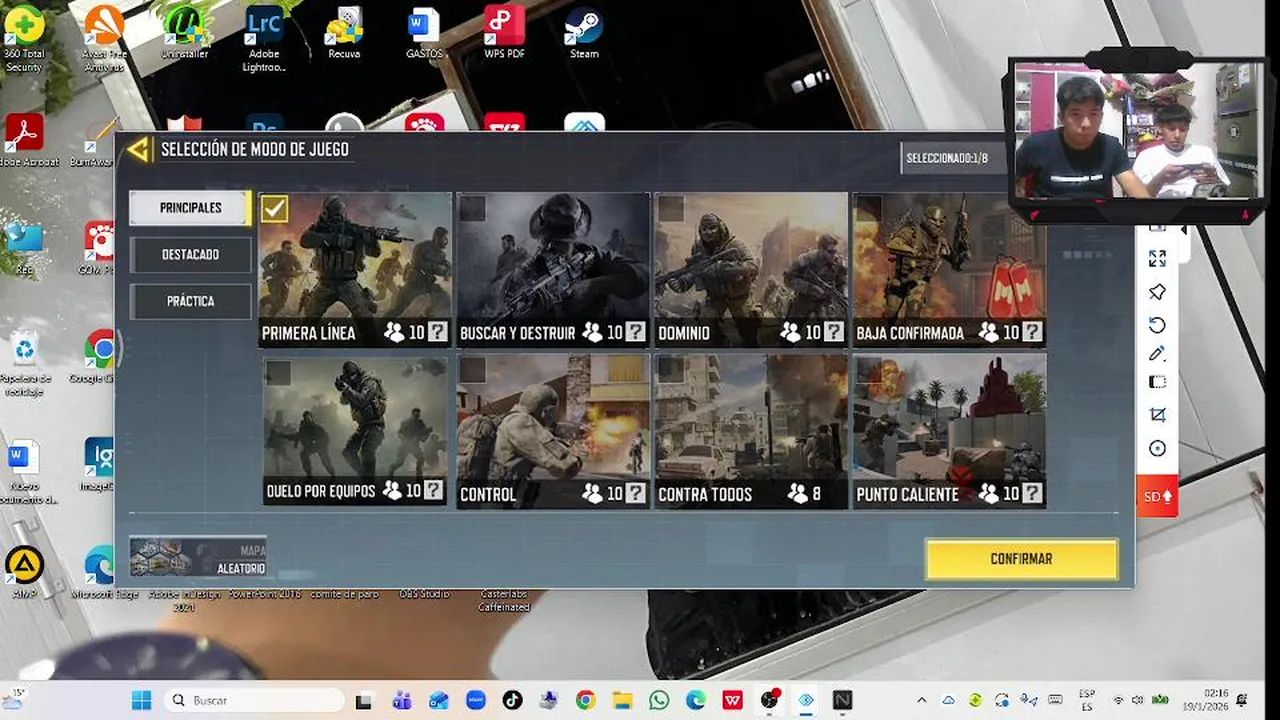Screen dimensions: 1280x720
Task: Click the pin icon in side toolbar
Action: point(1157,292)
